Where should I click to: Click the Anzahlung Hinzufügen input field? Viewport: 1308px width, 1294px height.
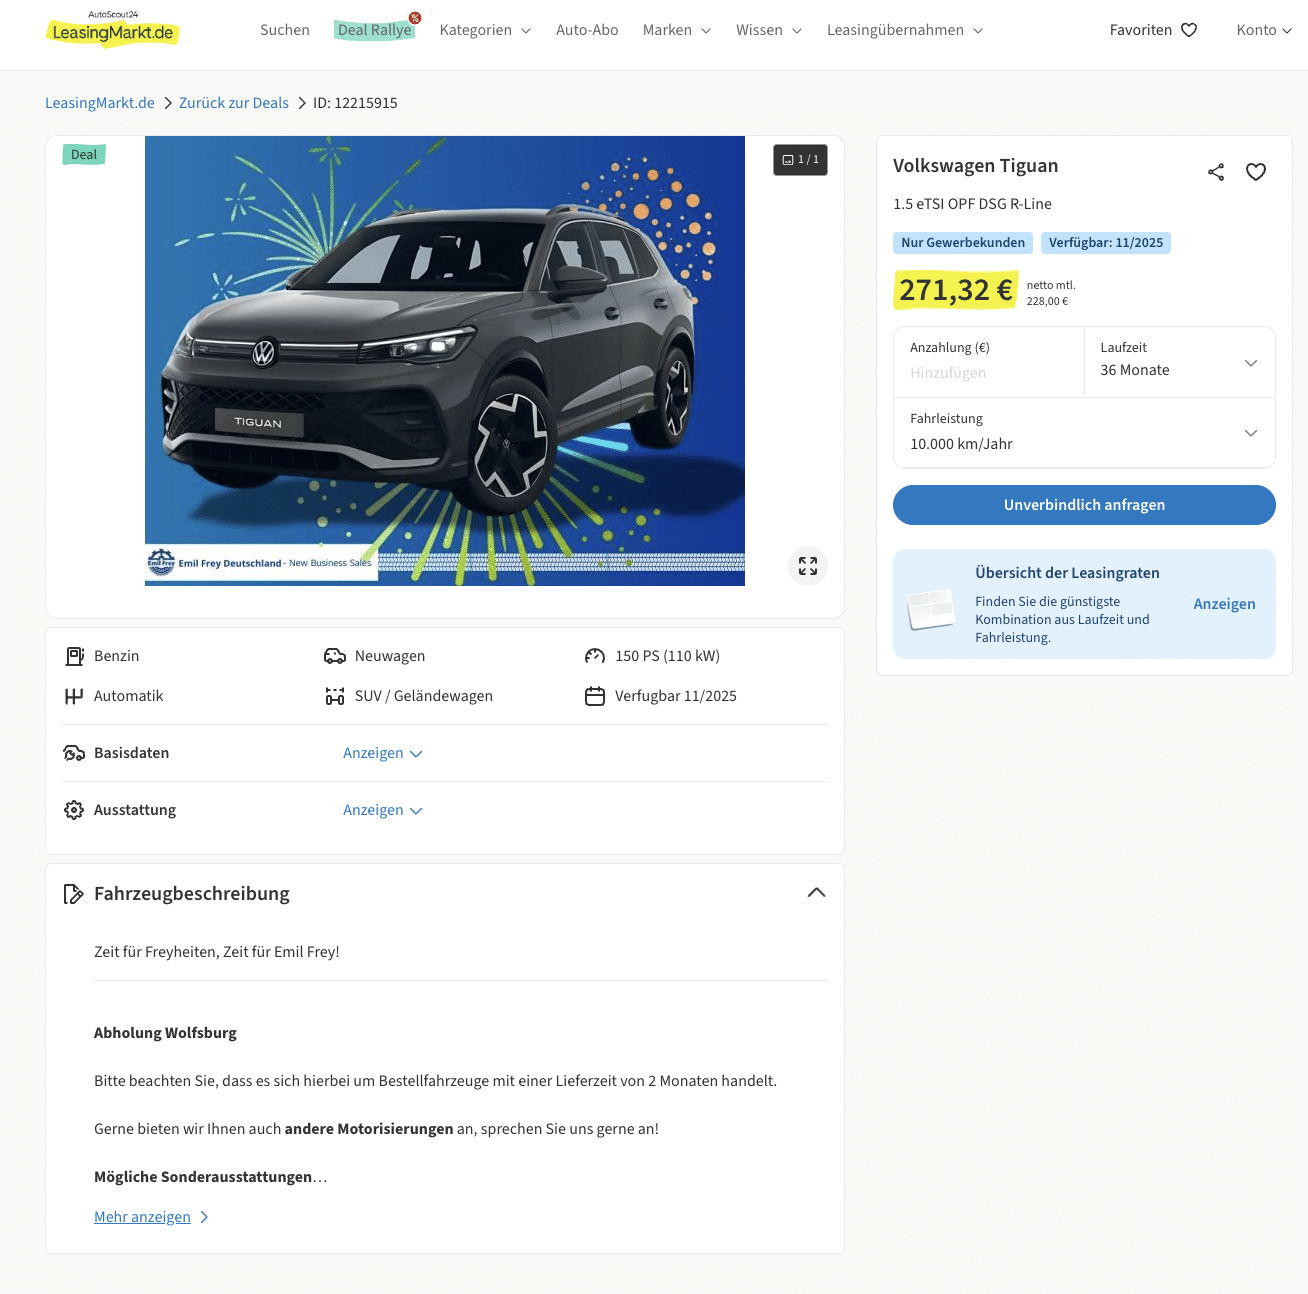click(989, 373)
